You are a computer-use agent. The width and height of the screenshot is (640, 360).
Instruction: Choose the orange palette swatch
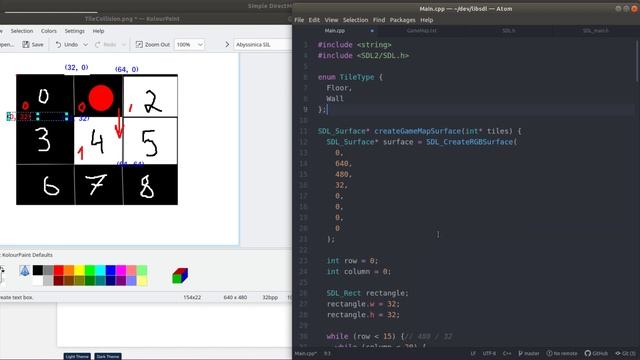click(69, 270)
